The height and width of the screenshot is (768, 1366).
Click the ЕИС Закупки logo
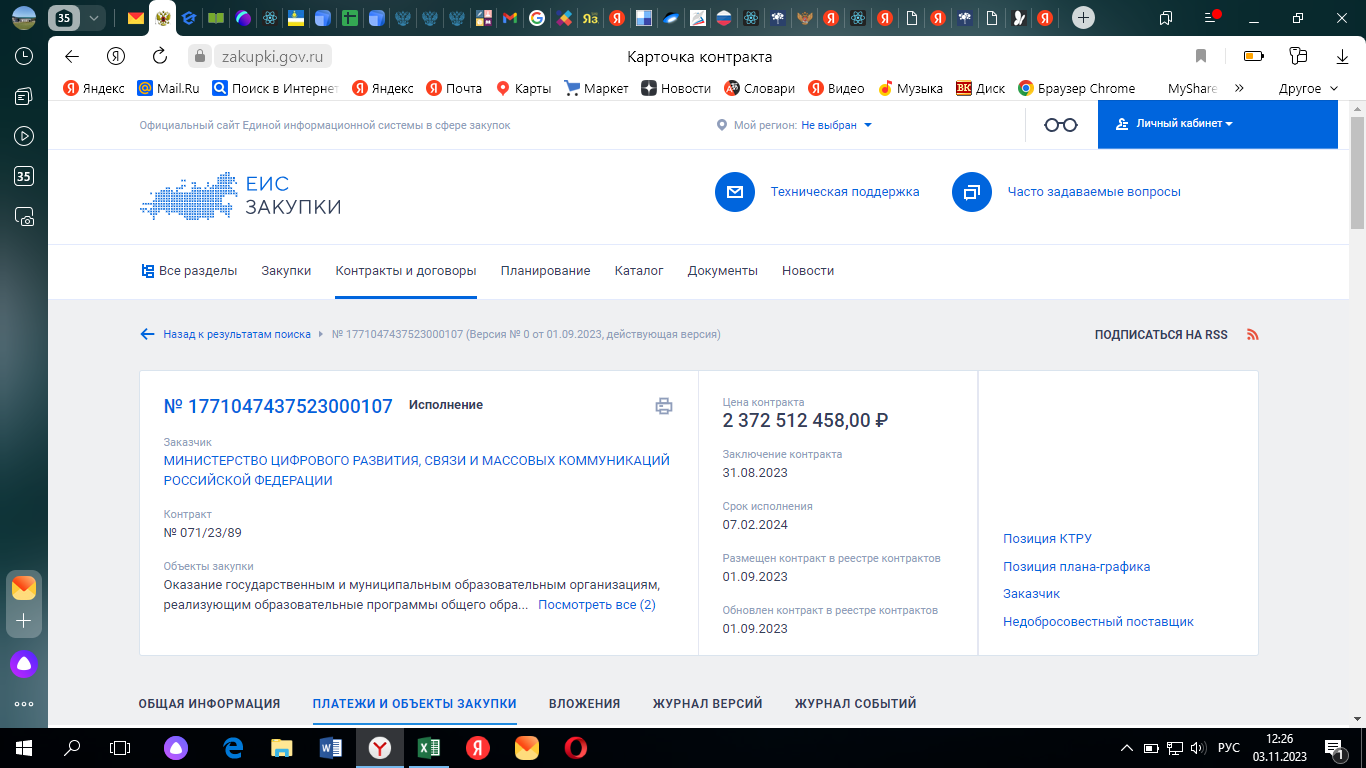(x=241, y=196)
